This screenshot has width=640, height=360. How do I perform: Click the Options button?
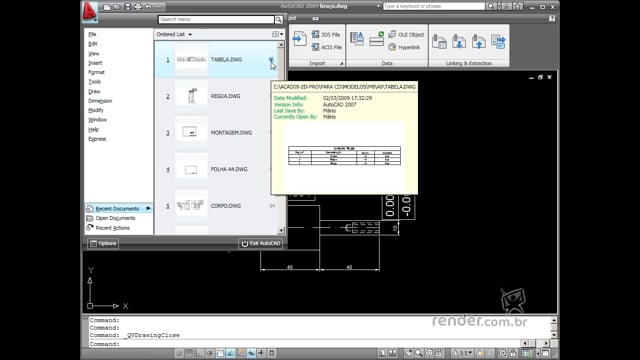pos(103,244)
